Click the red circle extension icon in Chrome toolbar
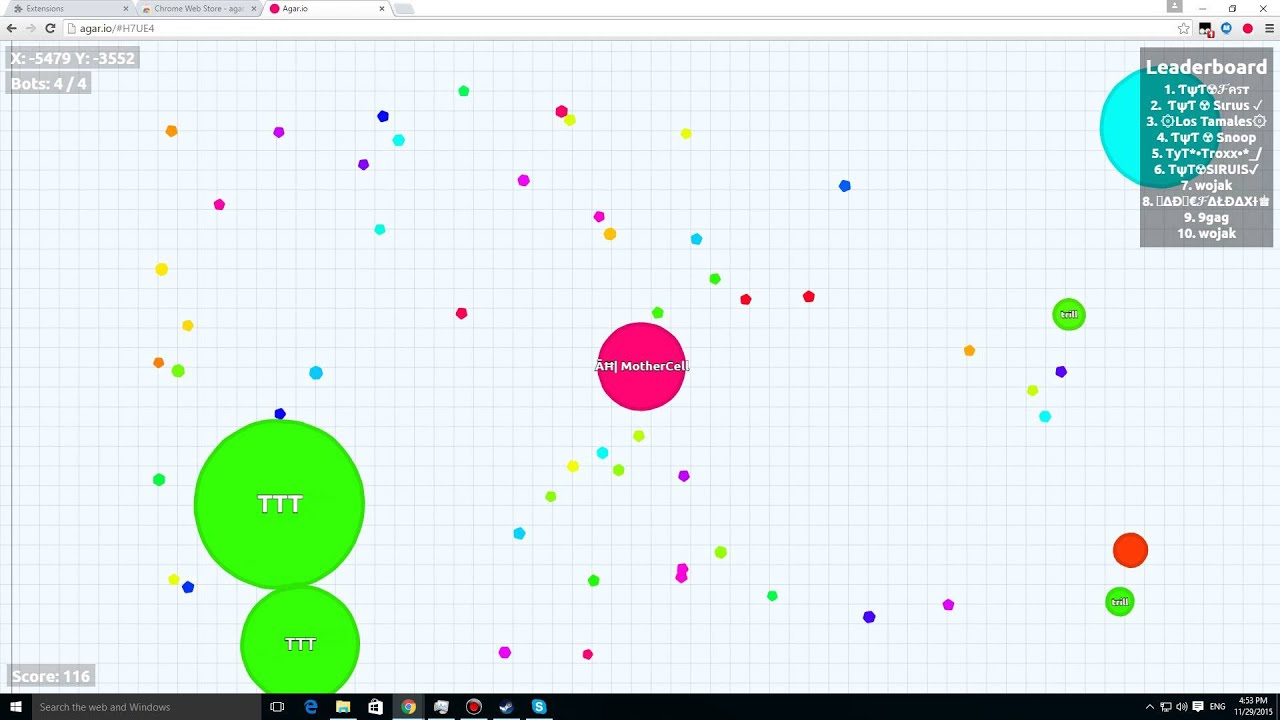 (1247, 28)
